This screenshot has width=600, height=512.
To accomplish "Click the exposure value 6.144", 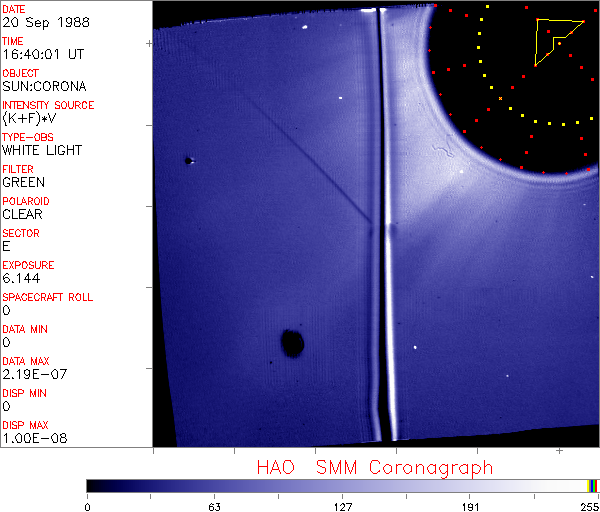I will coord(21,279).
